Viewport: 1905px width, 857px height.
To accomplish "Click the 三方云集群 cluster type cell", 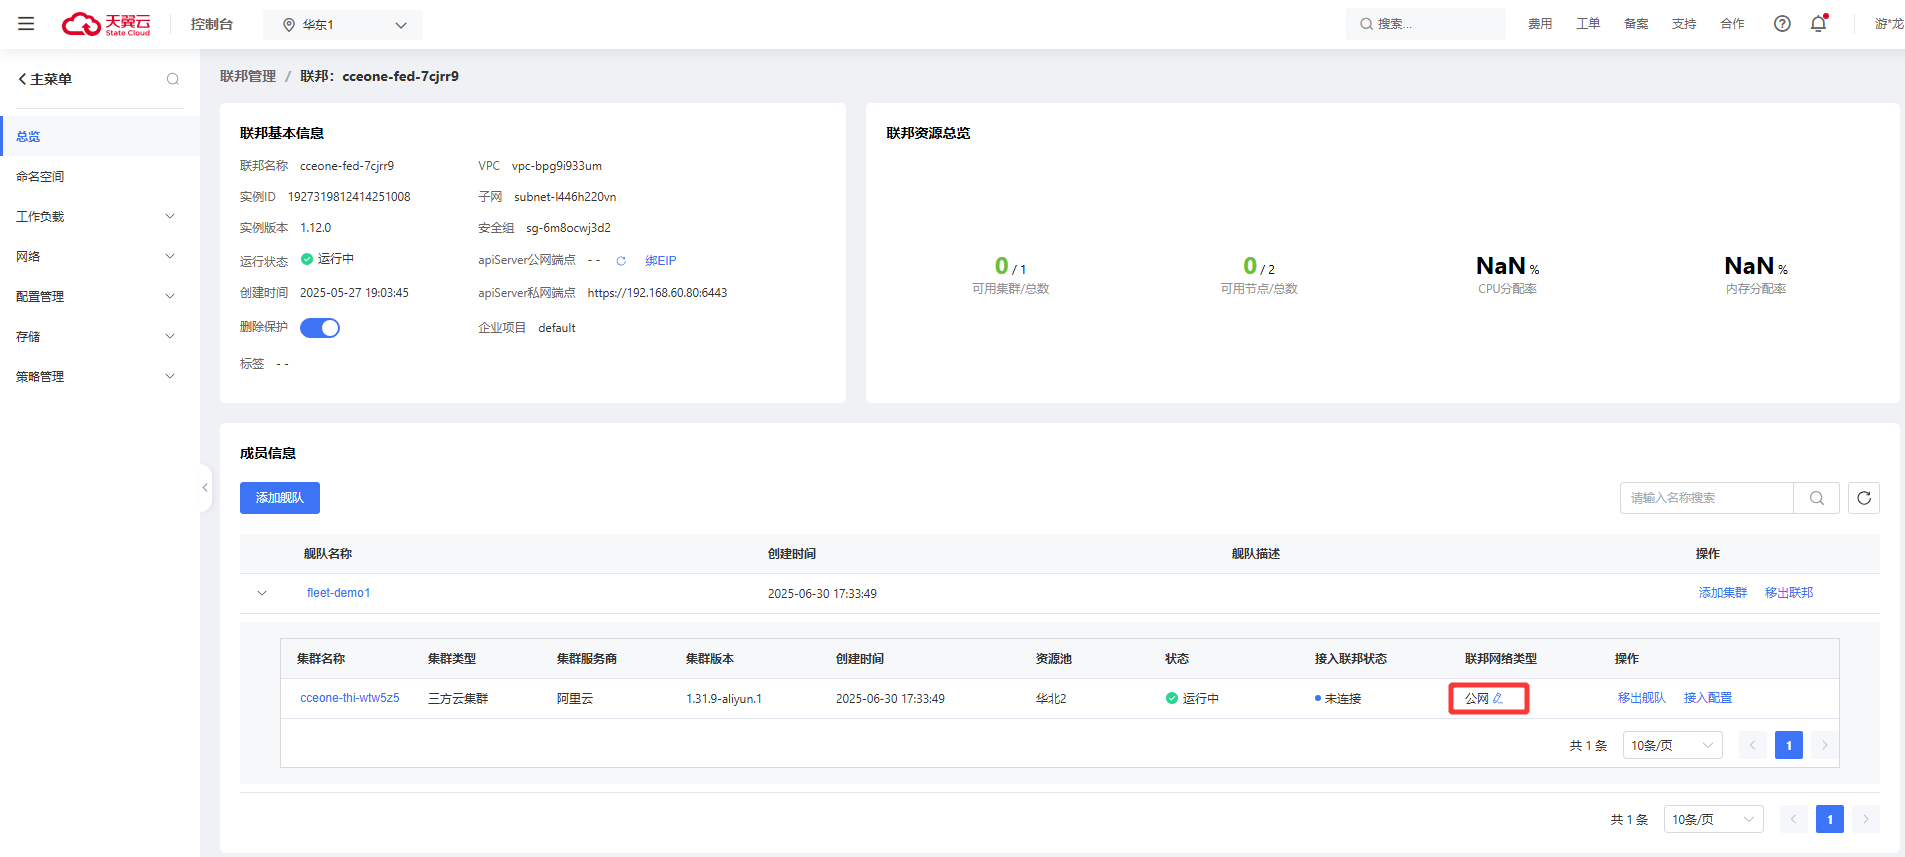I will (458, 699).
